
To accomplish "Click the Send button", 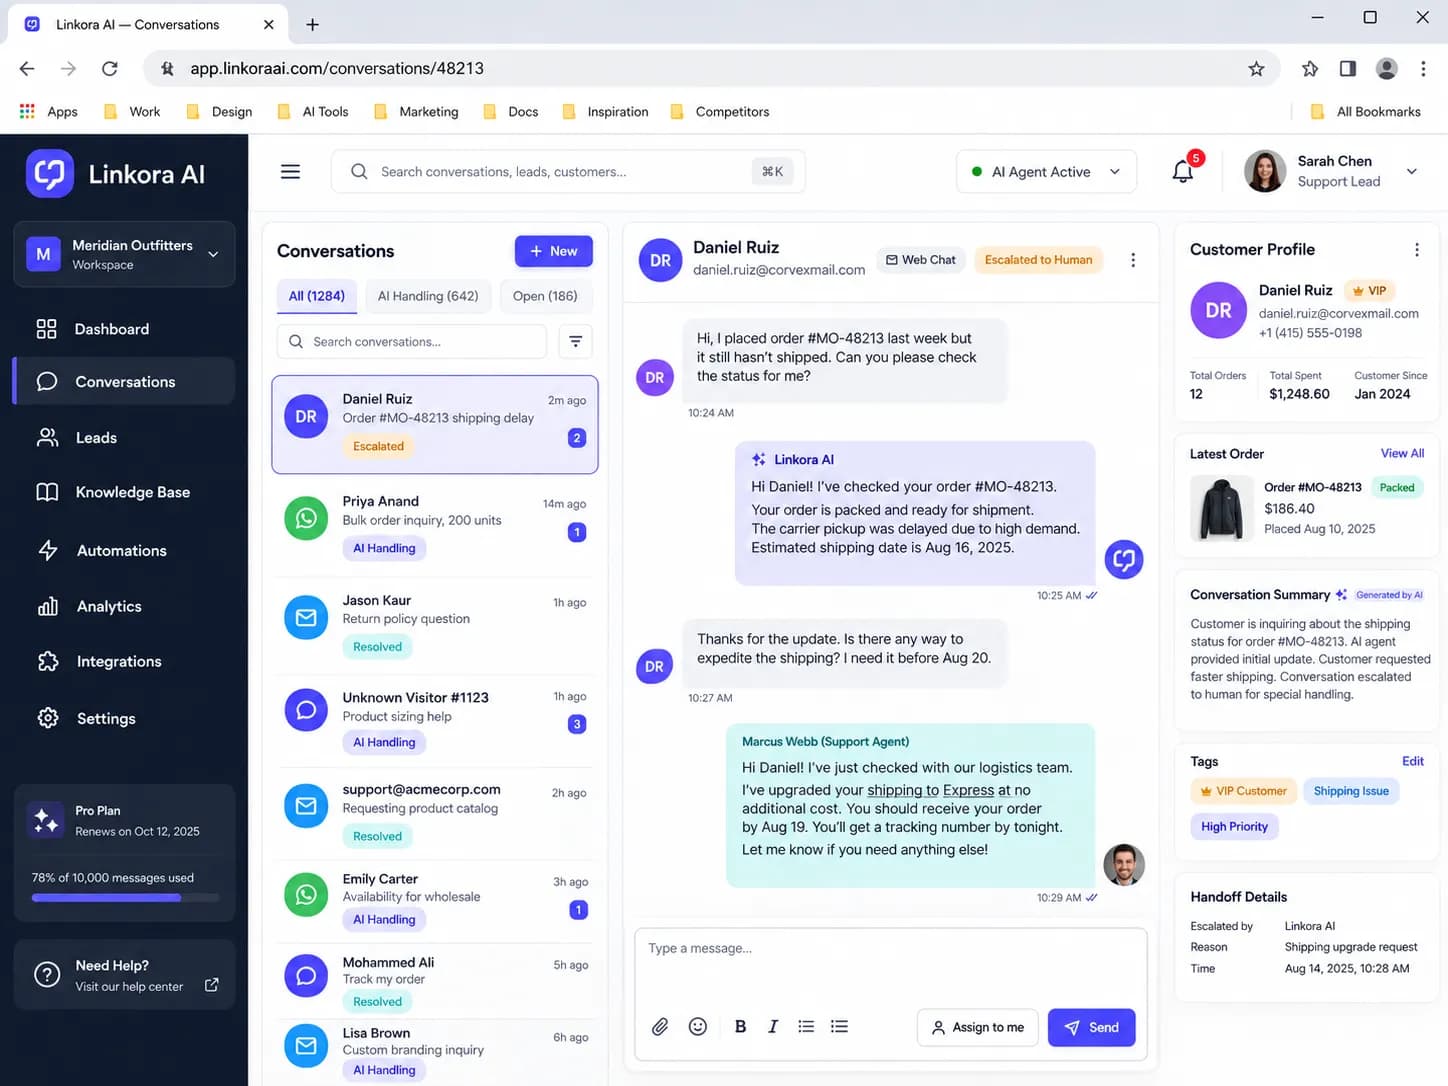I will 1091,1027.
